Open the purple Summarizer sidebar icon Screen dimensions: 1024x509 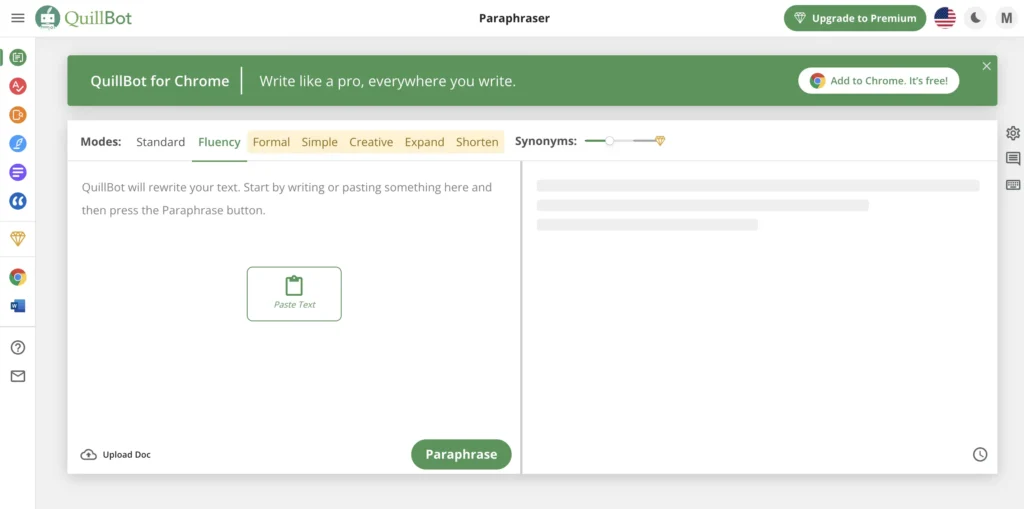(18, 172)
